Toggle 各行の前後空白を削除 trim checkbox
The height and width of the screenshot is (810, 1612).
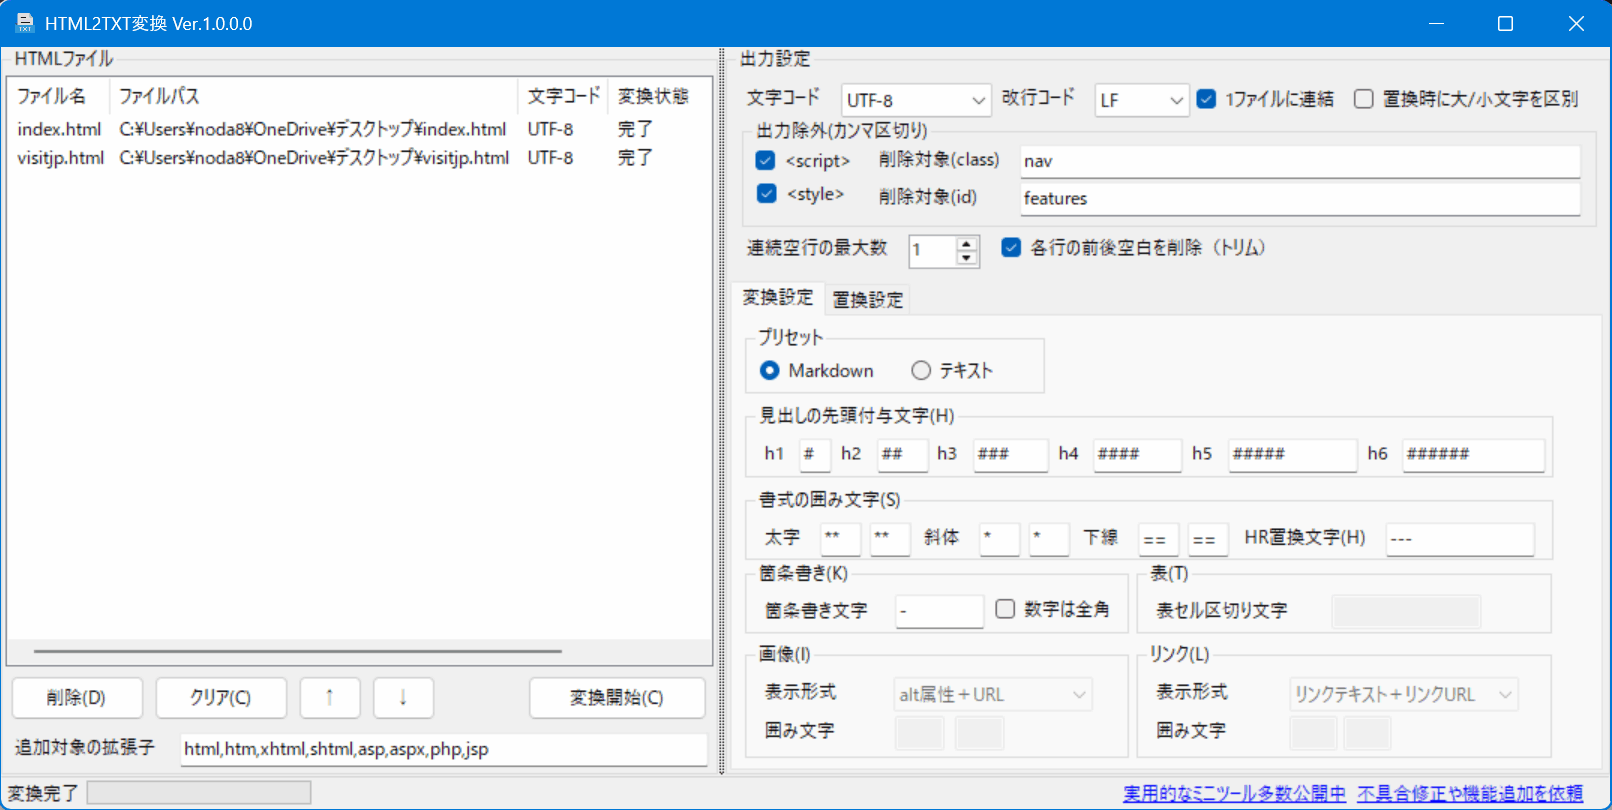click(x=1011, y=247)
